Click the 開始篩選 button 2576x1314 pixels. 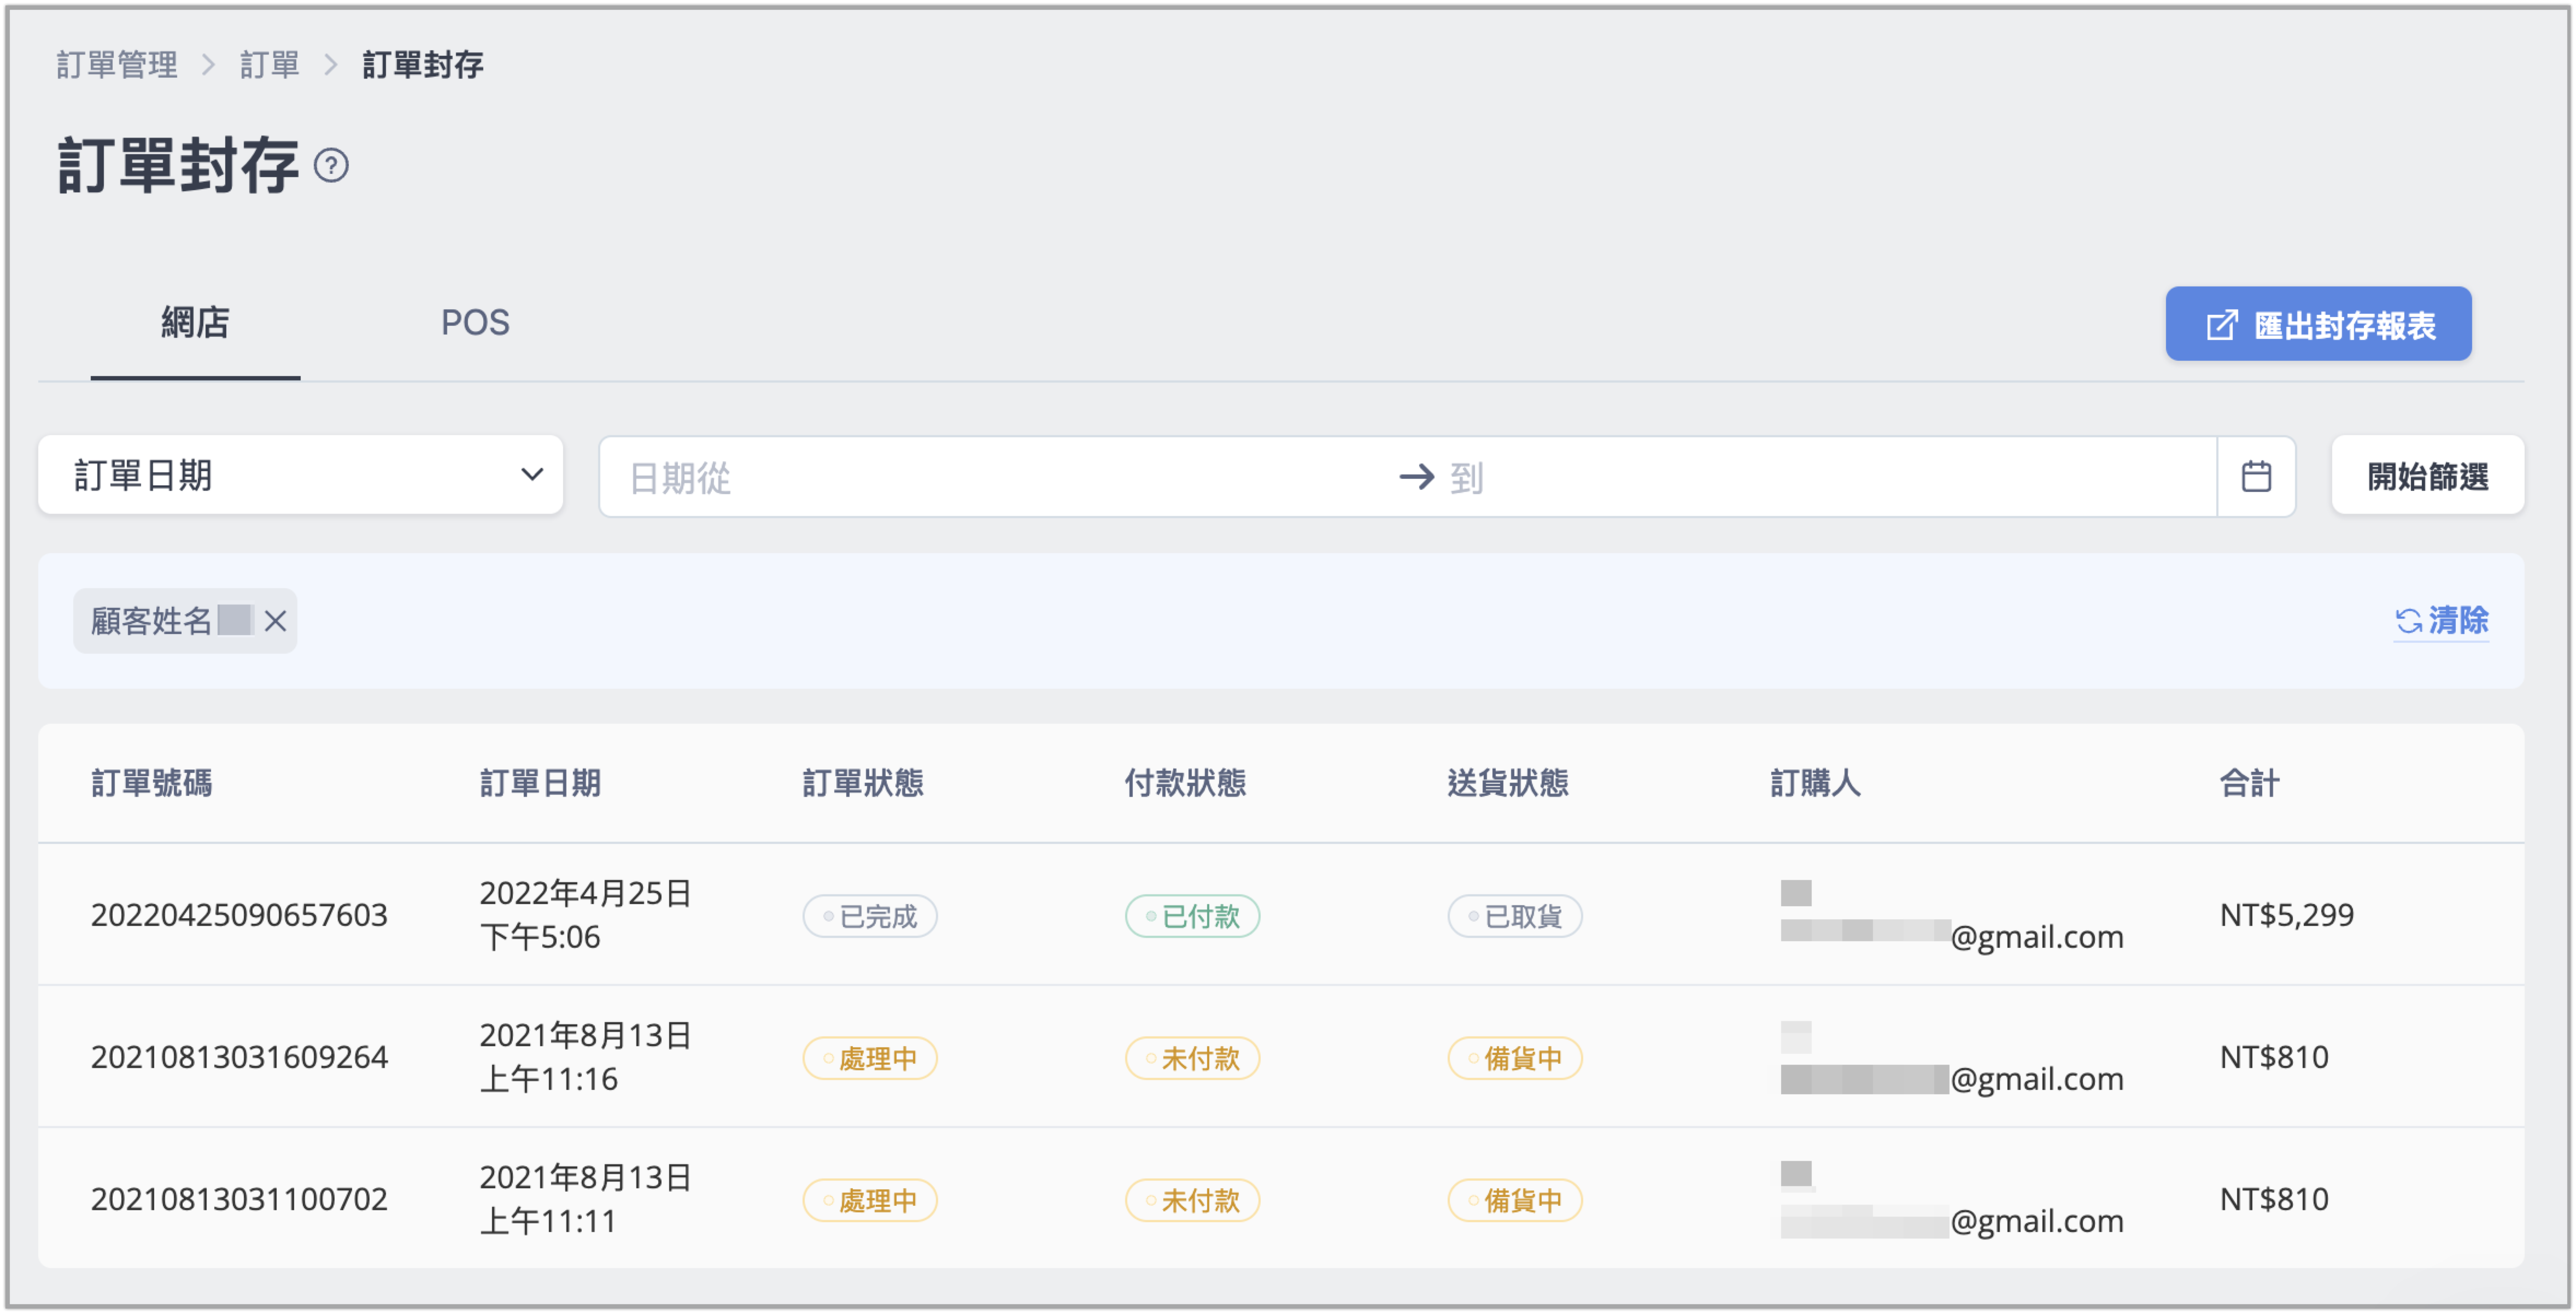click(x=2427, y=476)
